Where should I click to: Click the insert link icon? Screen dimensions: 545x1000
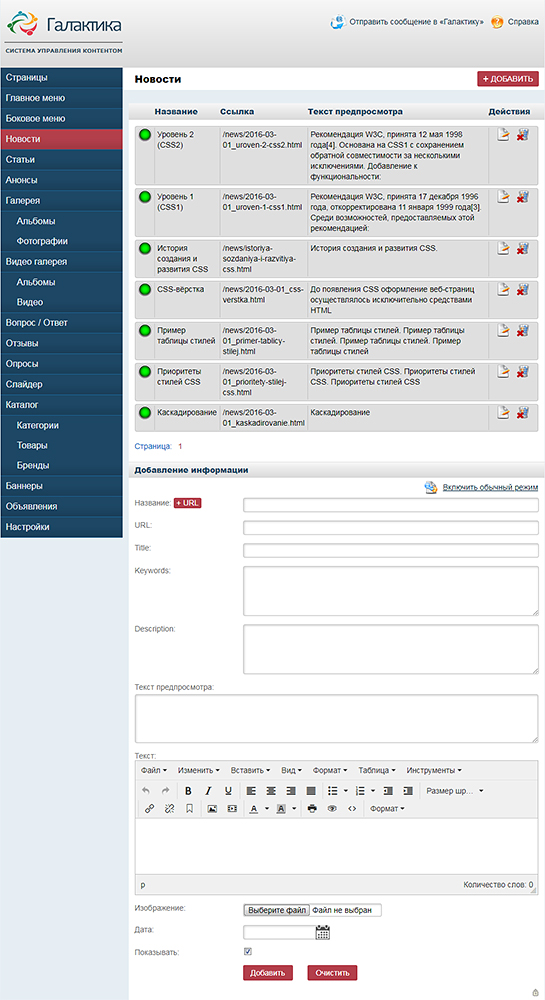tap(149, 809)
